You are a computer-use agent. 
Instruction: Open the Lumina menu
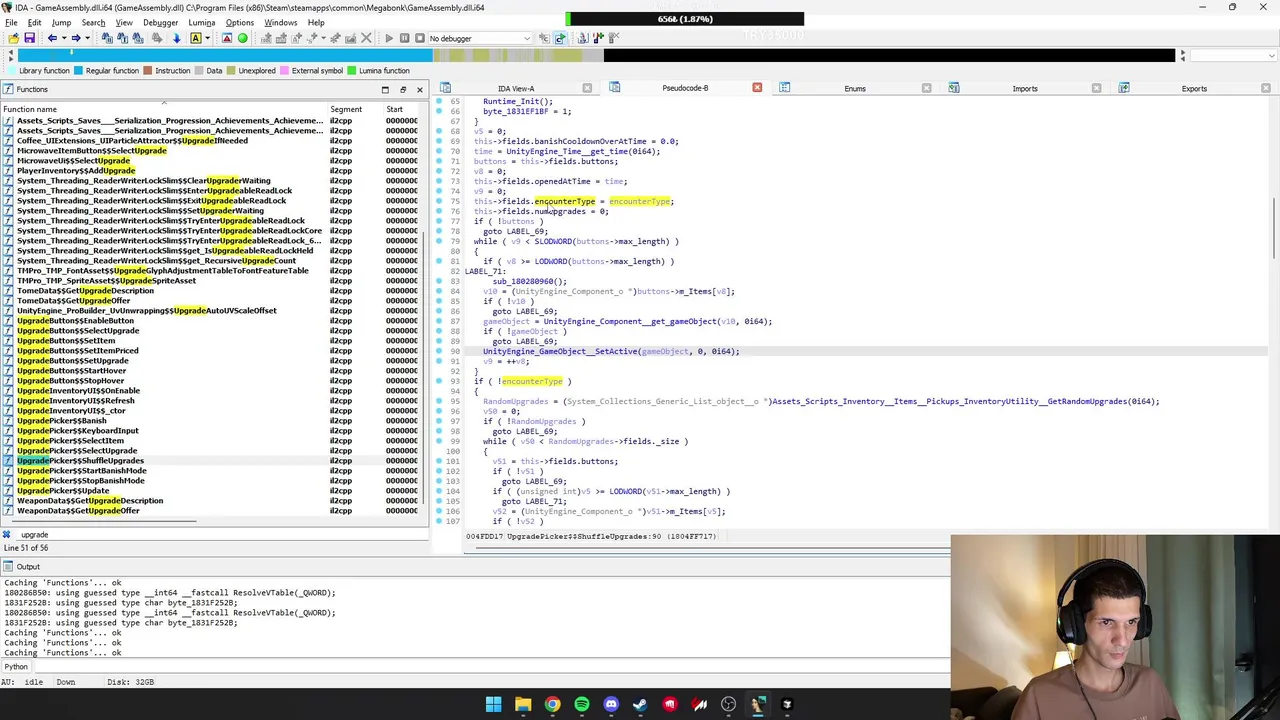(x=201, y=22)
